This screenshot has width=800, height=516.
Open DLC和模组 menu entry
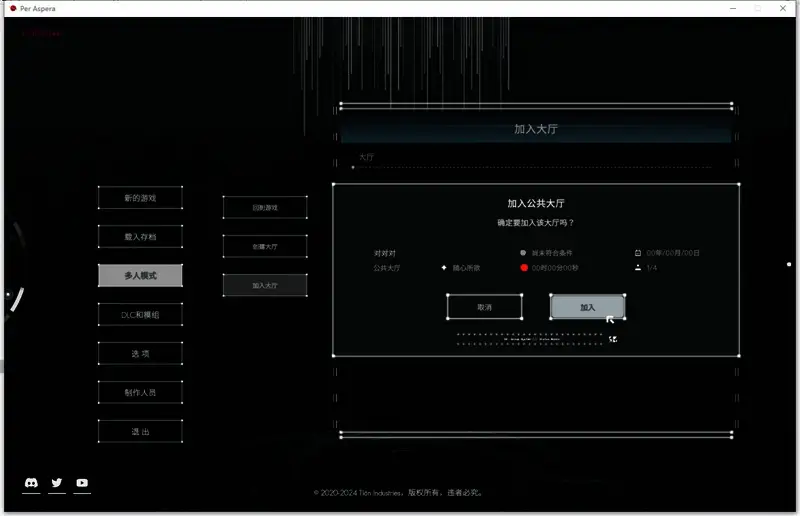140,315
